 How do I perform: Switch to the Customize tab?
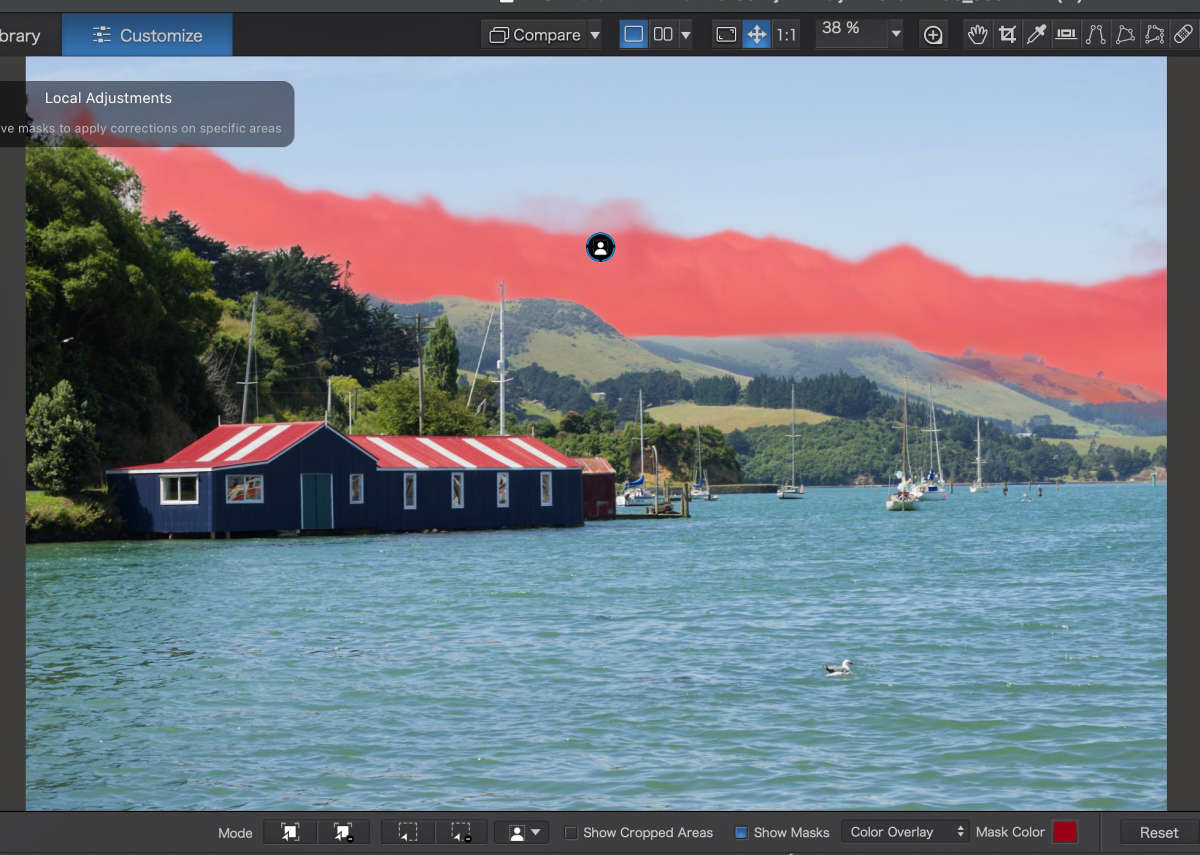click(x=147, y=35)
